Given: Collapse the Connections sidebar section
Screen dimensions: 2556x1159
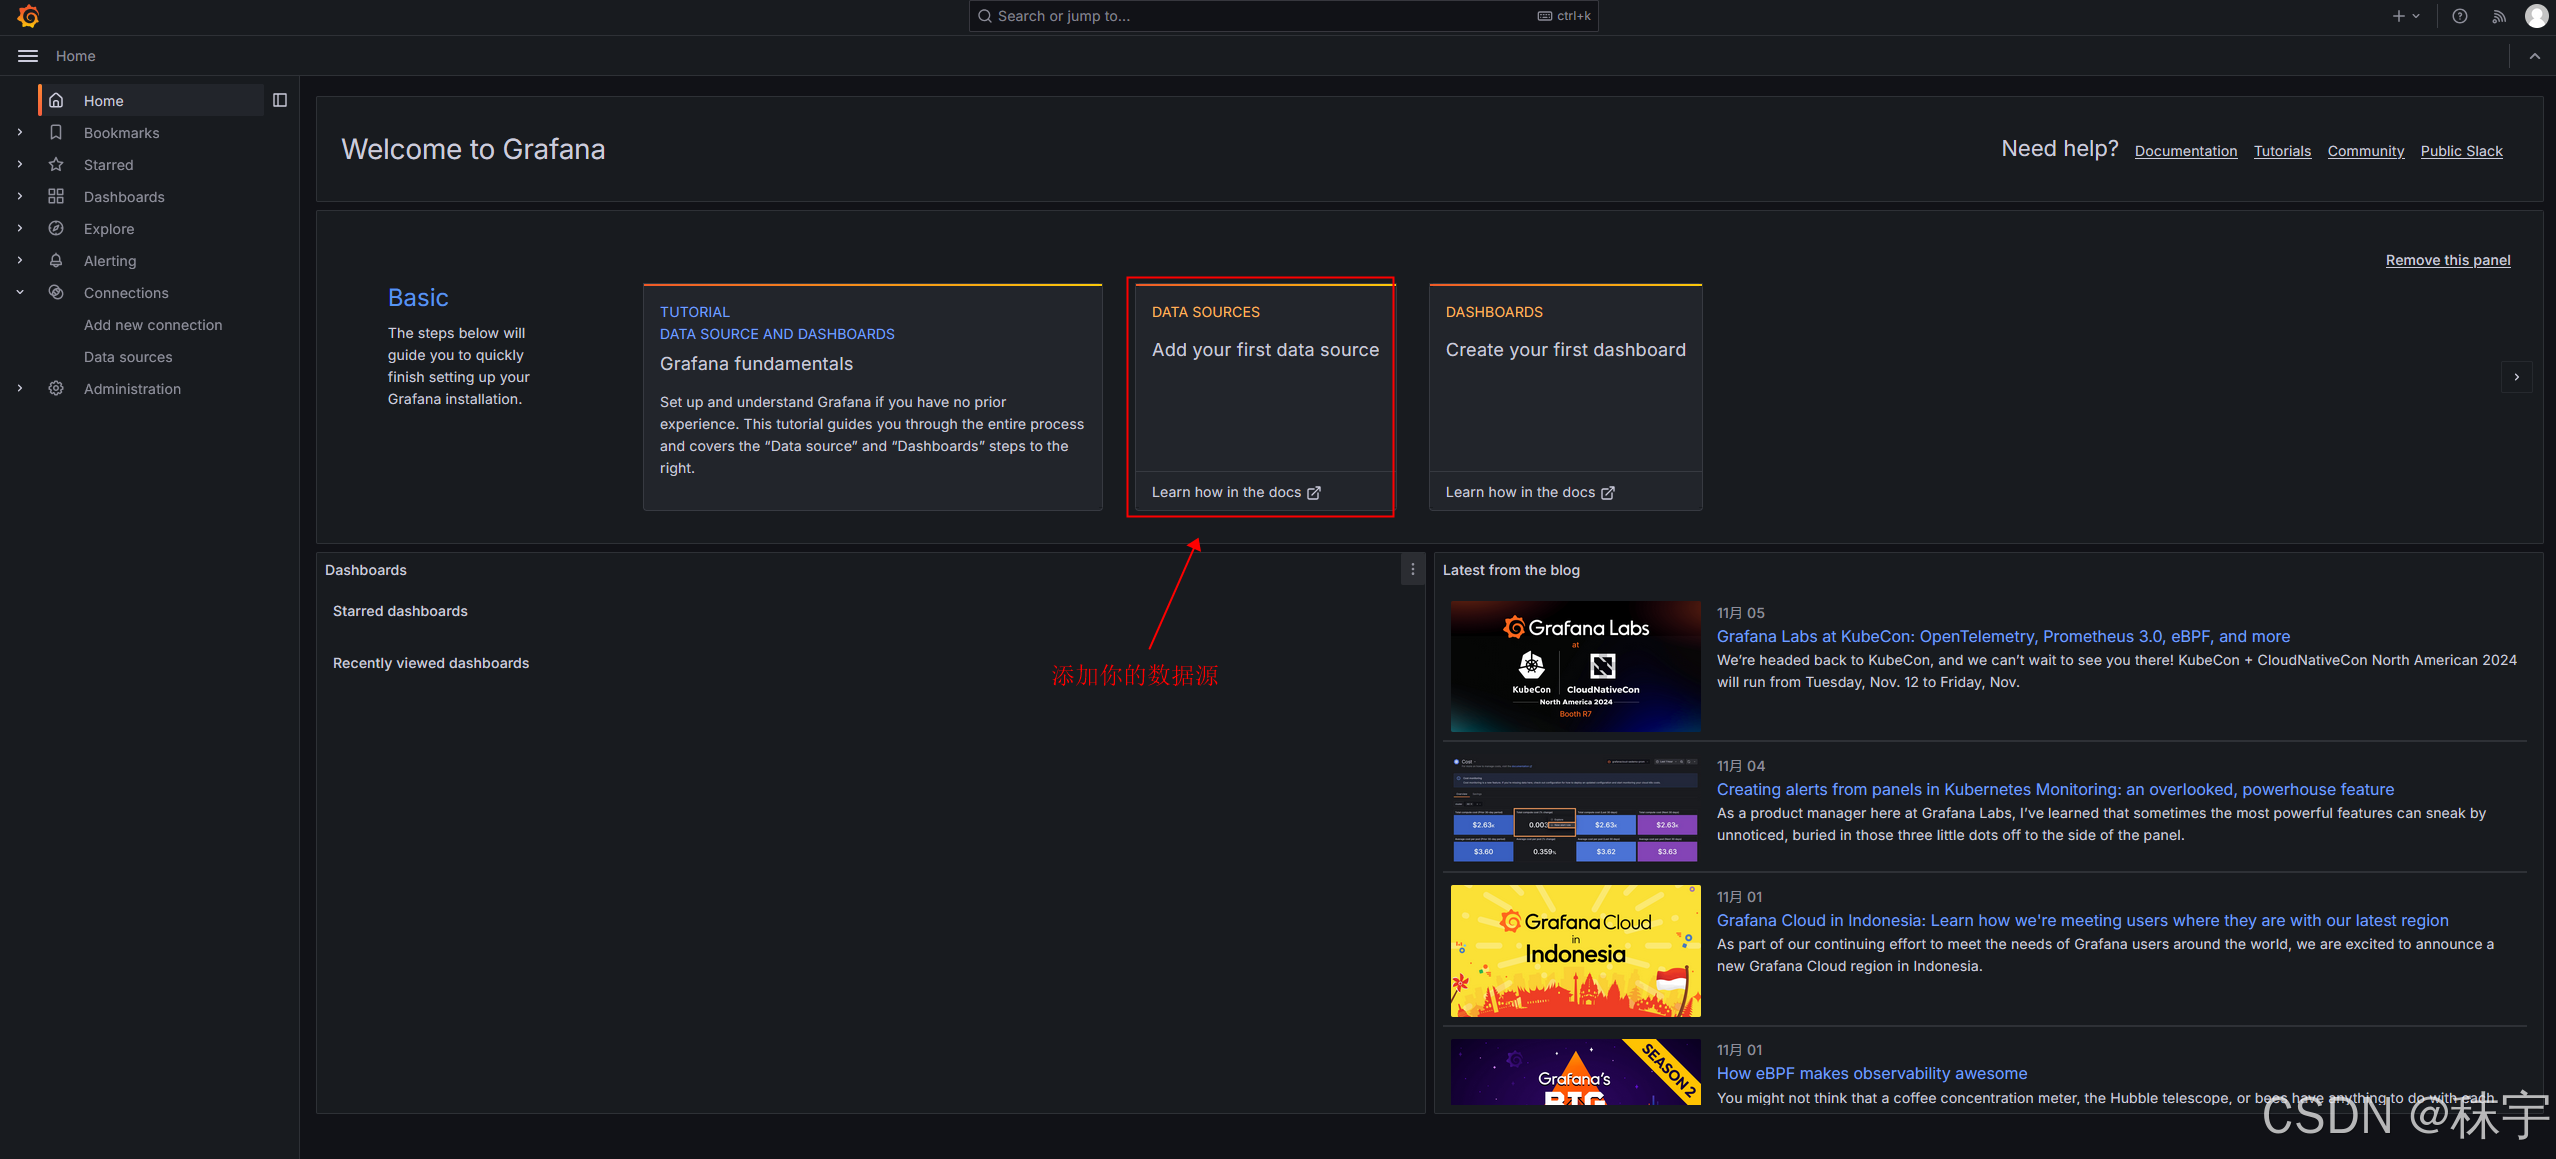Looking at the screenshot, I should point(20,292).
